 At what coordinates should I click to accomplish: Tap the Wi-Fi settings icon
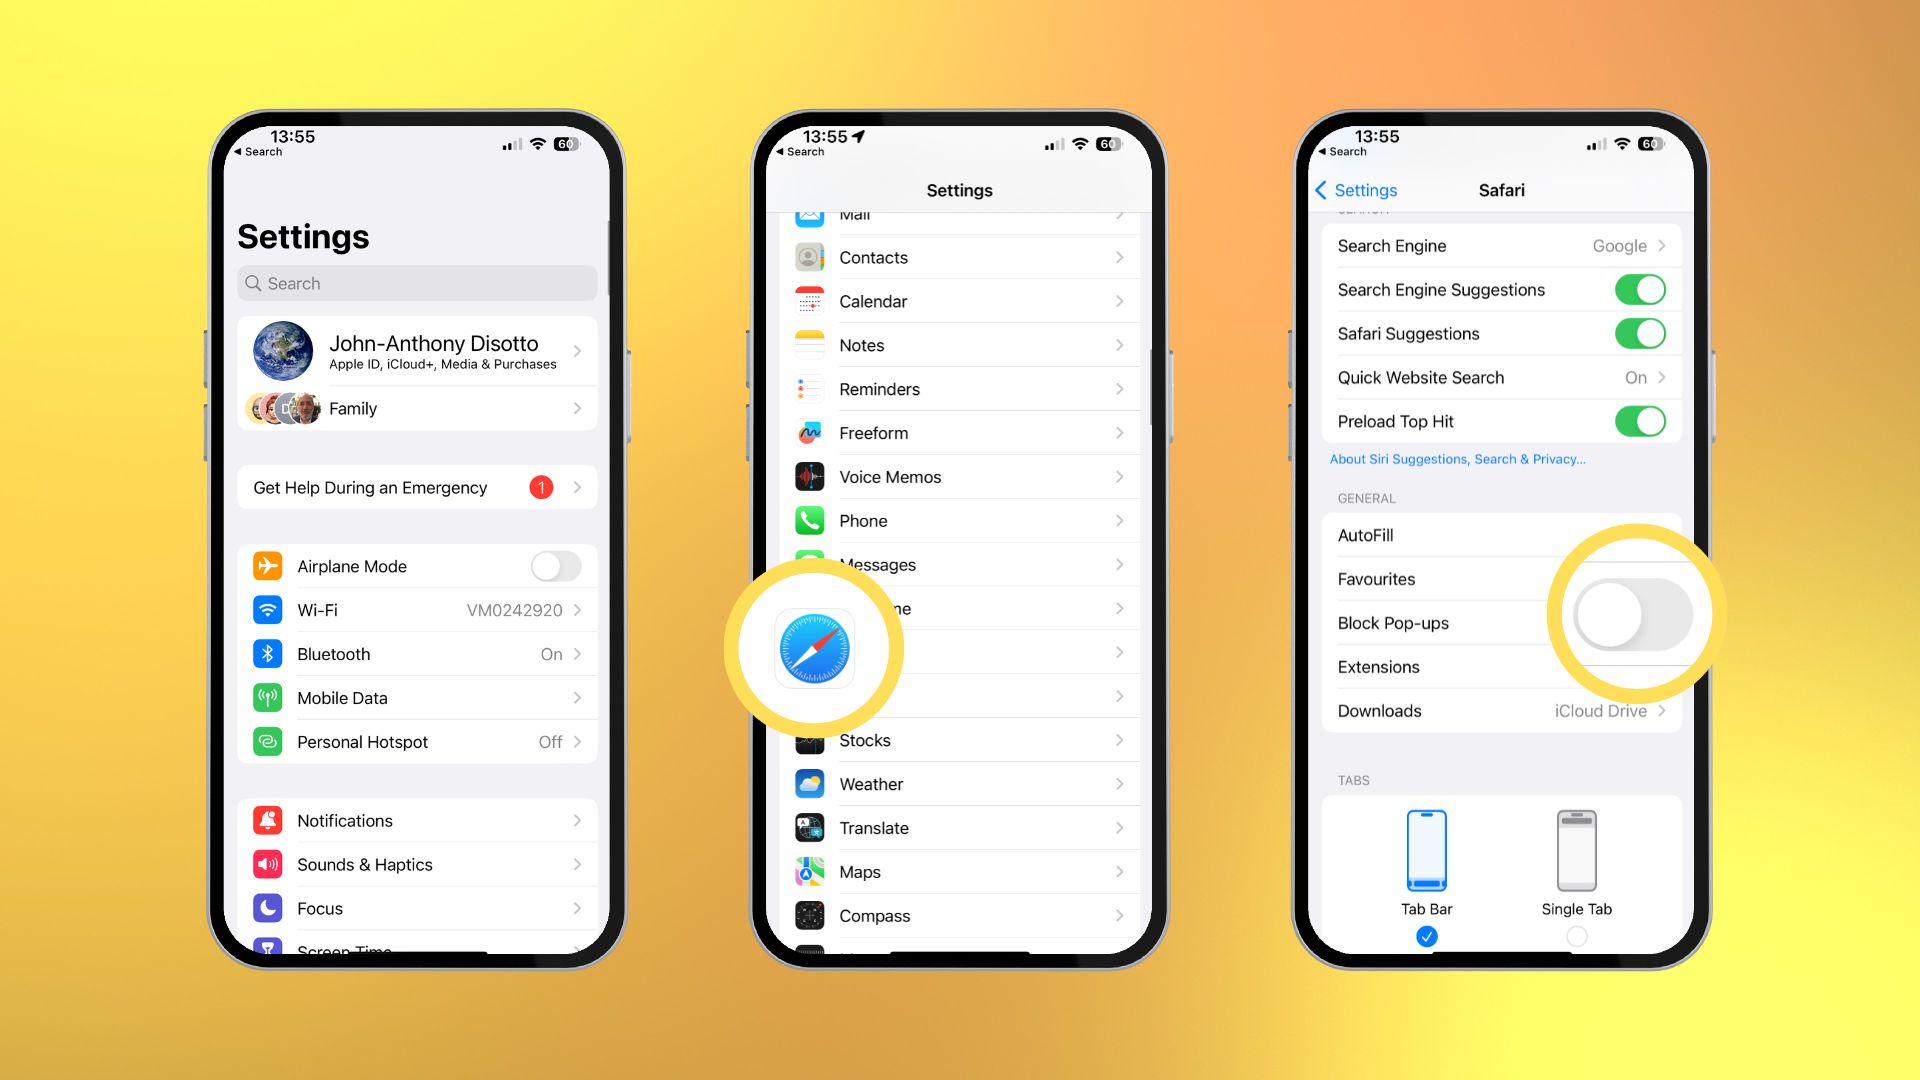click(x=269, y=609)
